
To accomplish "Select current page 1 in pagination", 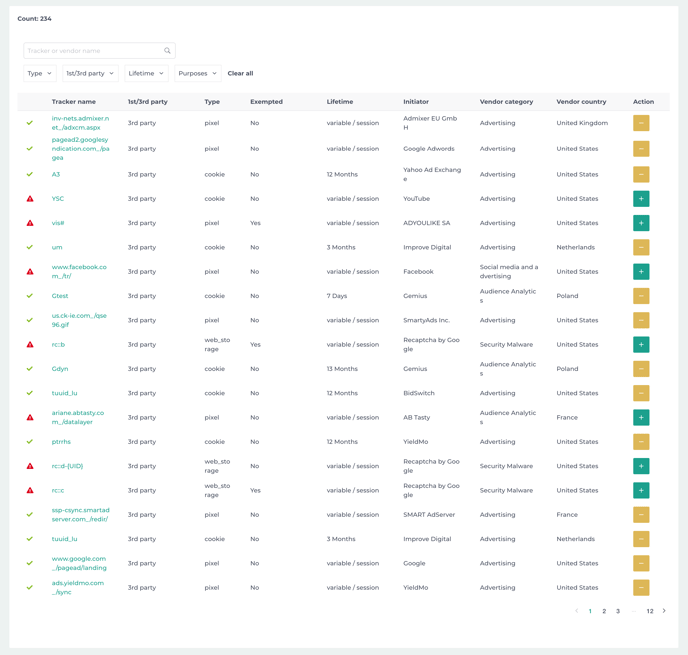I will coord(590,611).
